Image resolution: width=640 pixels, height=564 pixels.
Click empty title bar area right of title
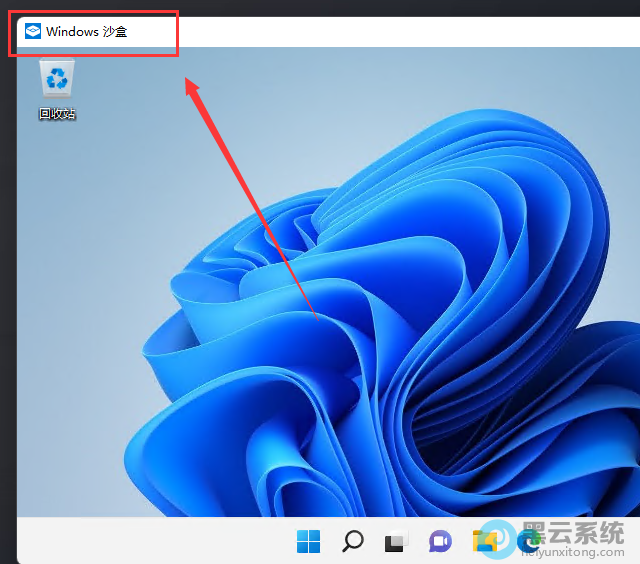[400, 32]
